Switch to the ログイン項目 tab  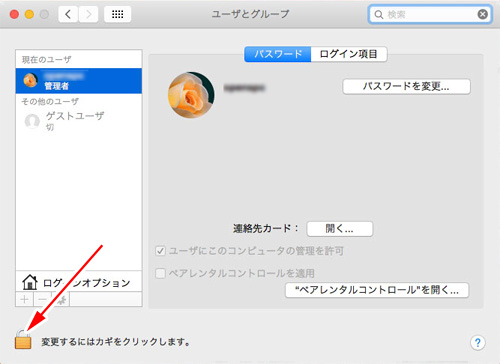point(349,54)
